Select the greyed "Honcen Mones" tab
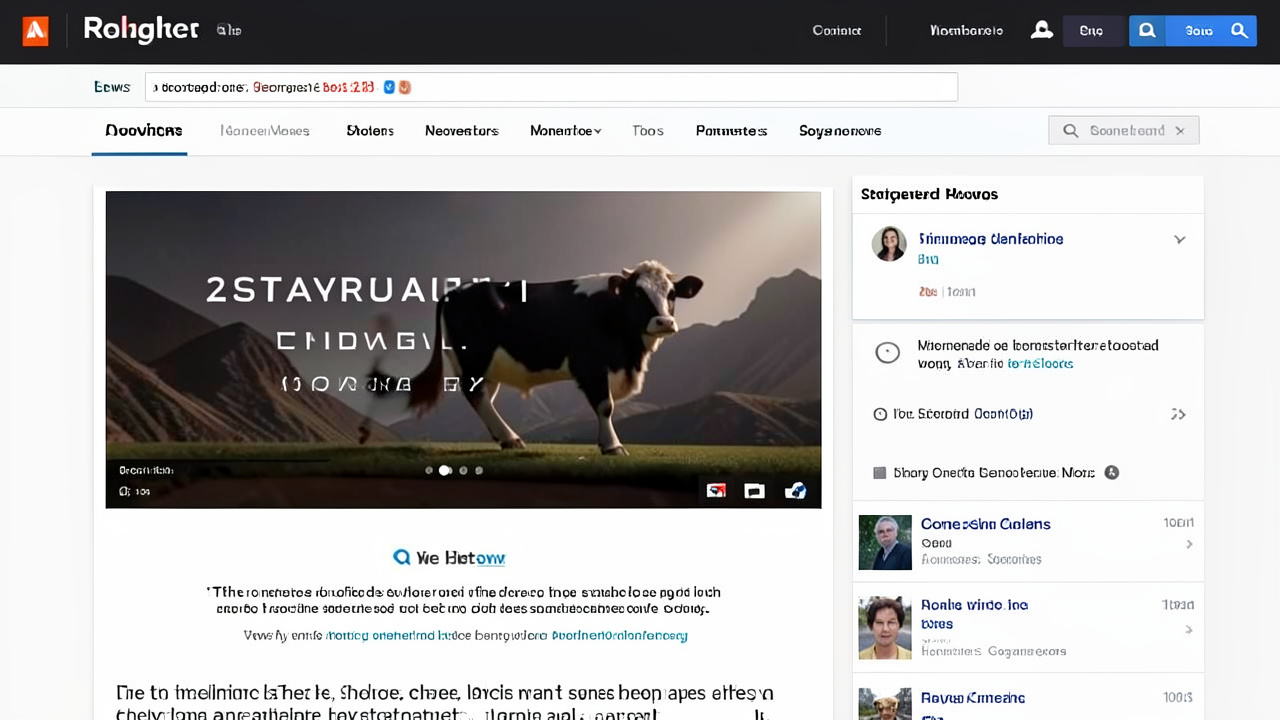The image size is (1280, 720). [x=265, y=131]
